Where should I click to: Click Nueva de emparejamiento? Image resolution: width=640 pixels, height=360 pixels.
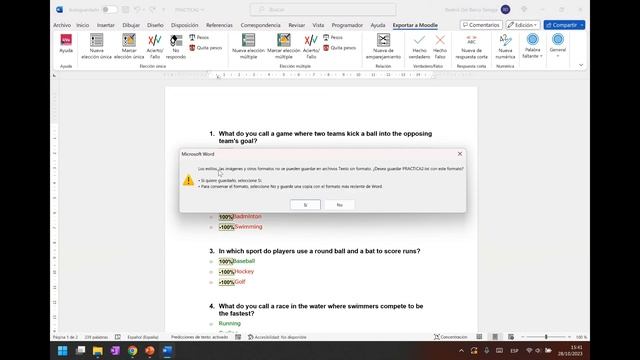click(383, 47)
